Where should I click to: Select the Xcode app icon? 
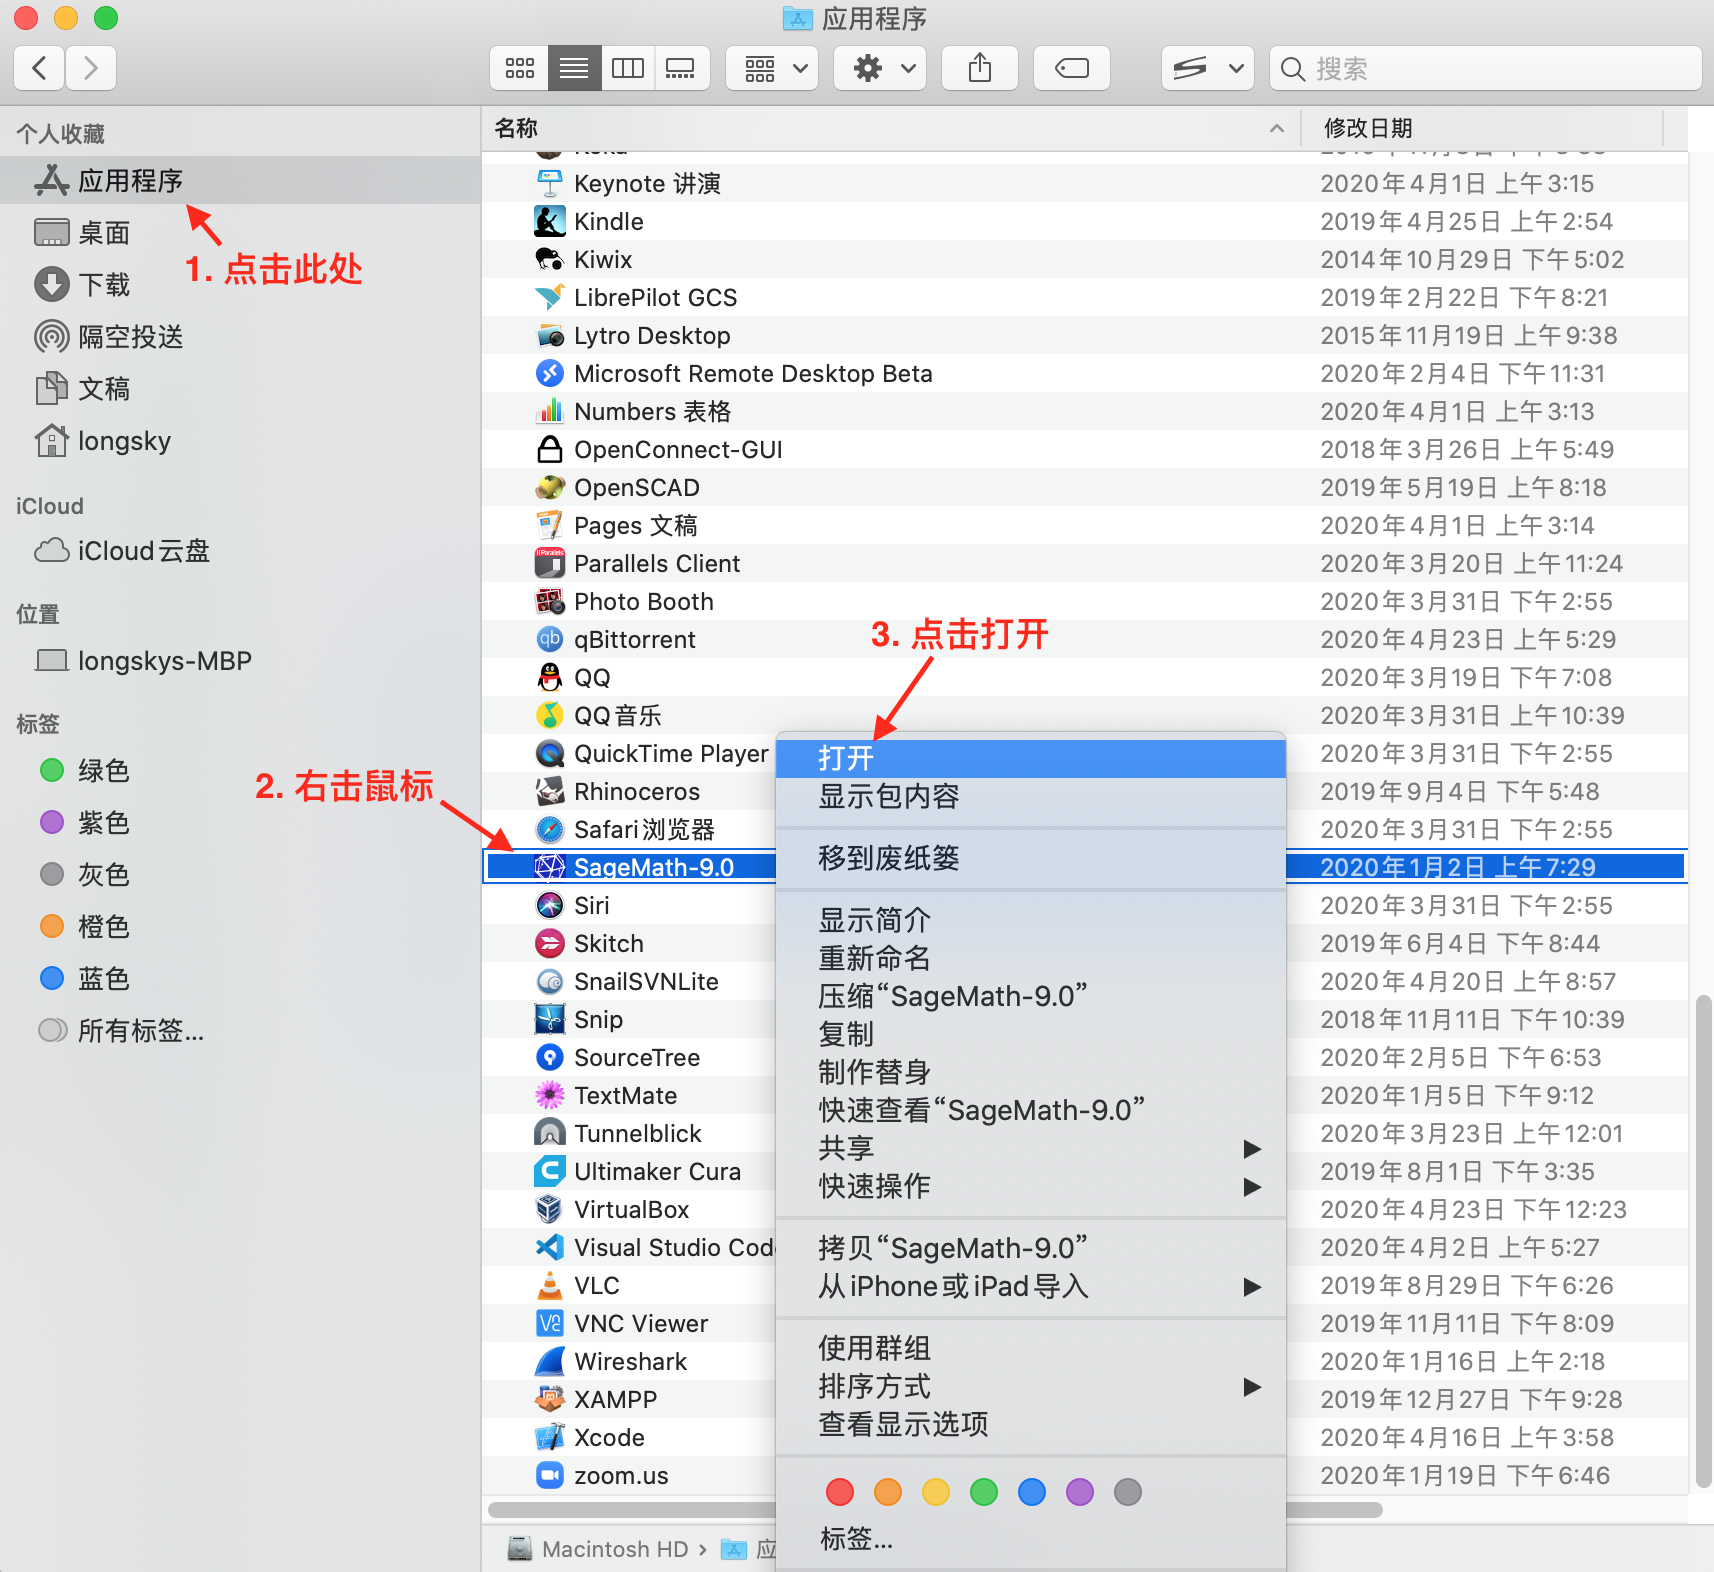pos(549,1437)
